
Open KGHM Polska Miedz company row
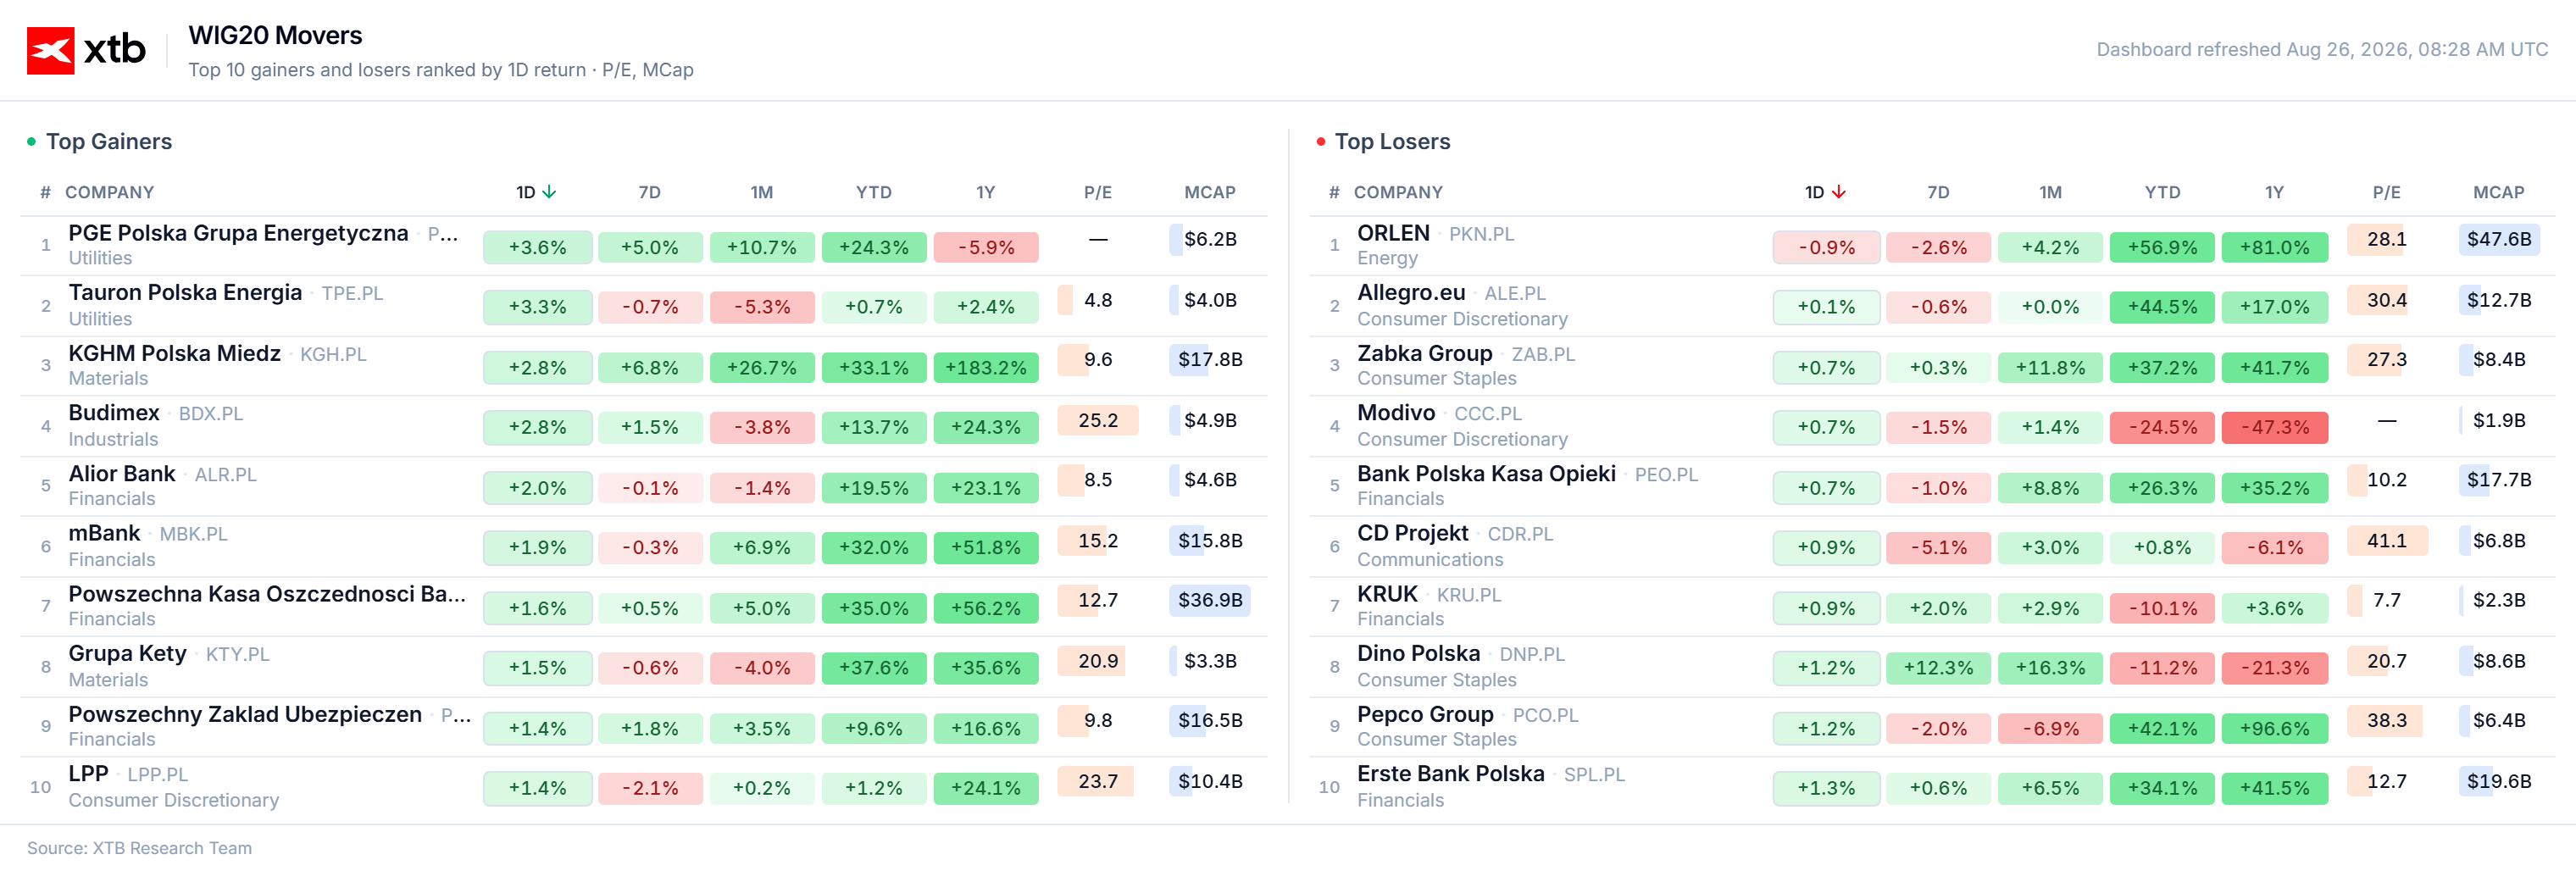pos(644,366)
